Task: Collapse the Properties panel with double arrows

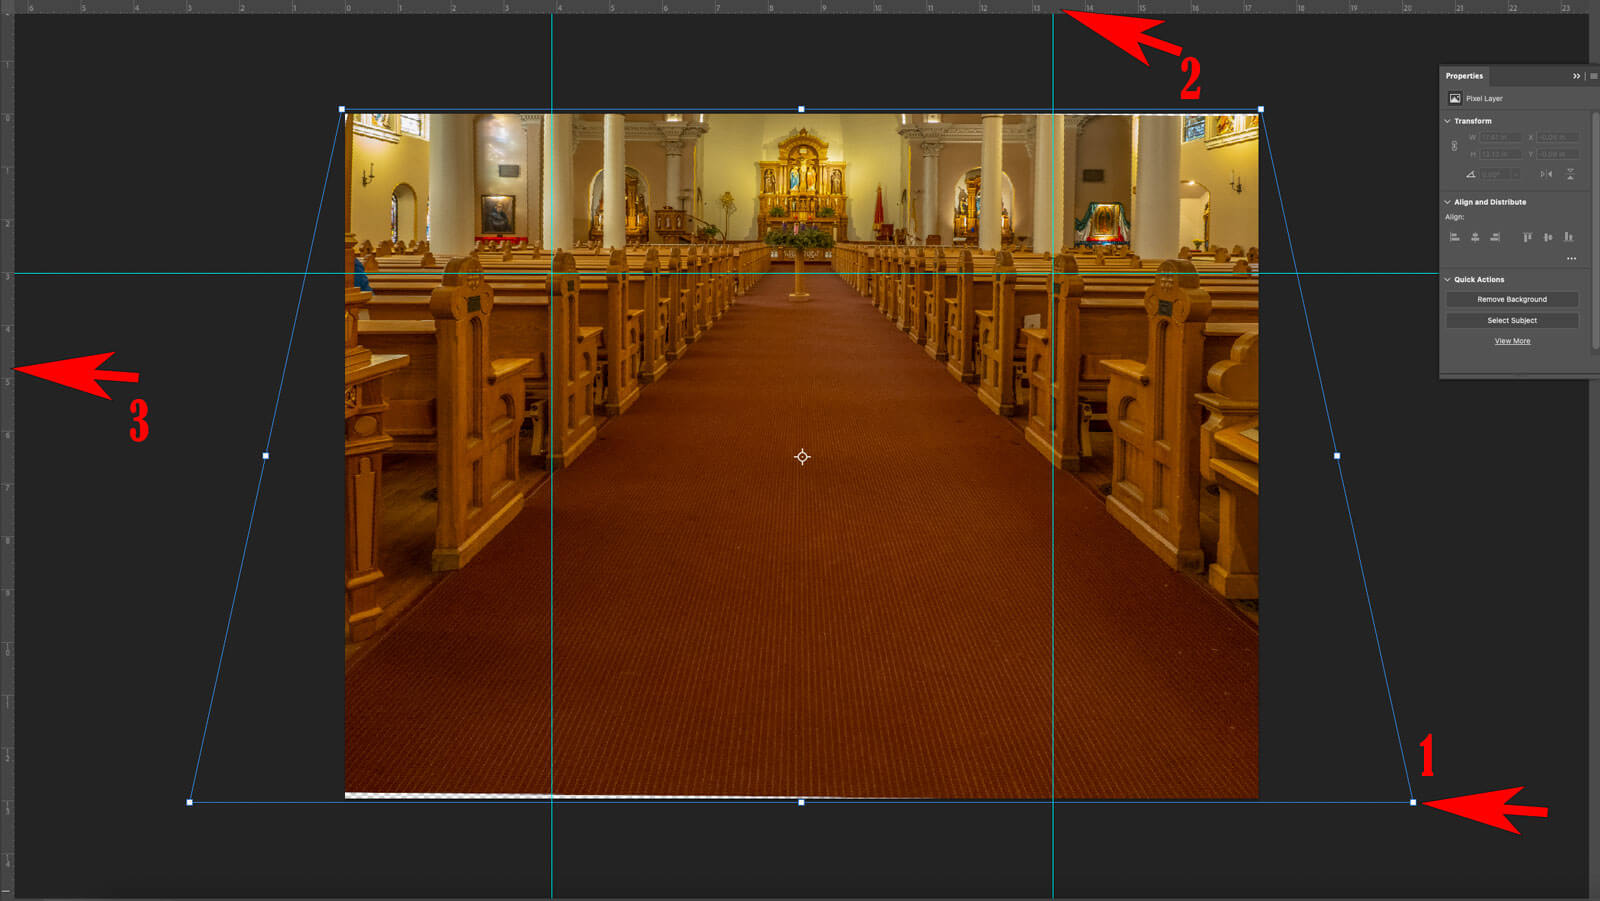Action: pyautogui.click(x=1576, y=76)
